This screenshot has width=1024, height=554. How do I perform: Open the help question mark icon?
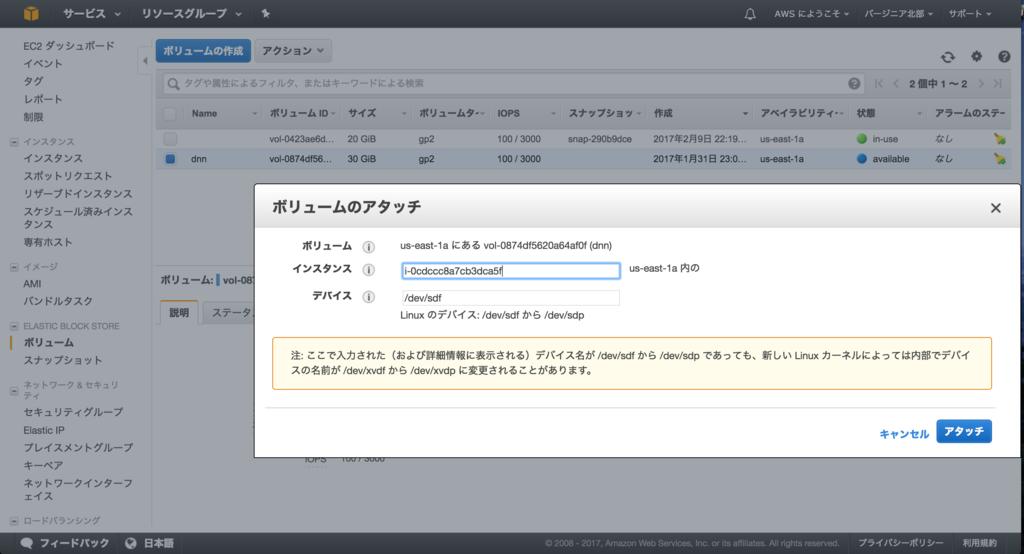[x=1004, y=57]
